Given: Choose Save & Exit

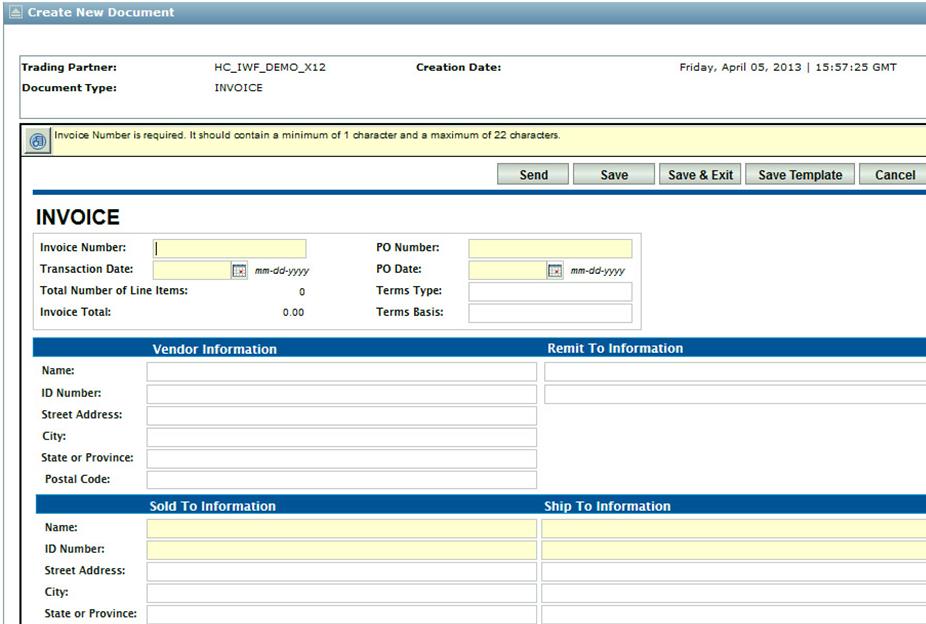Looking at the screenshot, I should 699,175.
